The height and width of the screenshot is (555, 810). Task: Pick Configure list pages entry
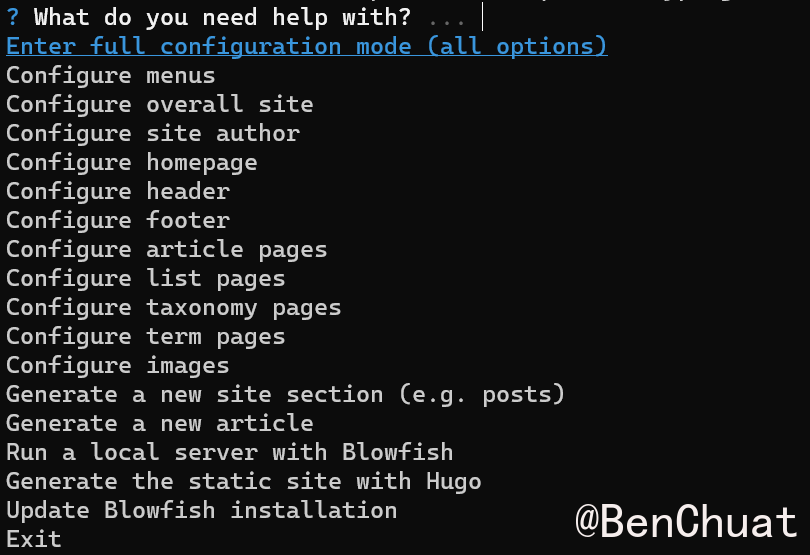[x=145, y=278]
